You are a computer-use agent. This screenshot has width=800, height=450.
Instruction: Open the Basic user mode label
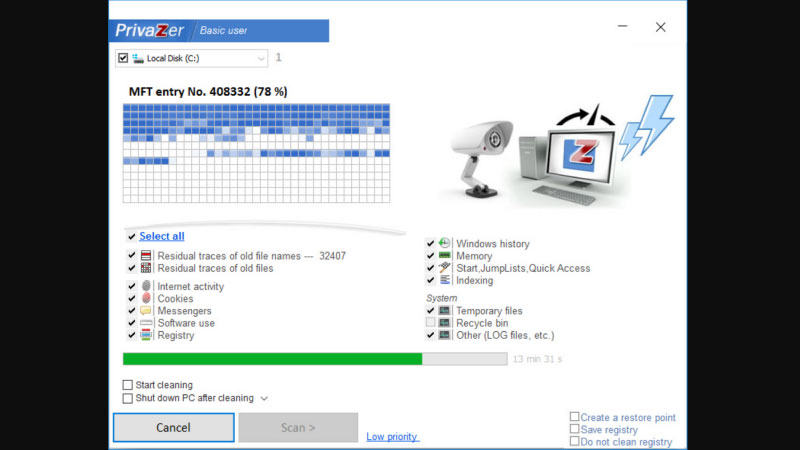coord(225,30)
